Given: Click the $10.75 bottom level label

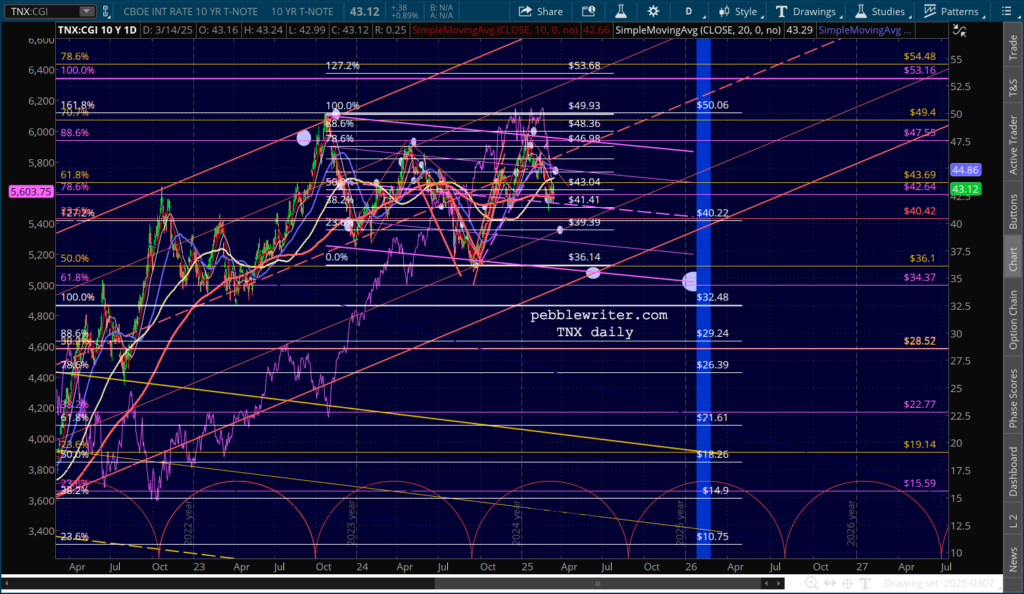Looking at the screenshot, I should pyautogui.click(x=712, y=536).
